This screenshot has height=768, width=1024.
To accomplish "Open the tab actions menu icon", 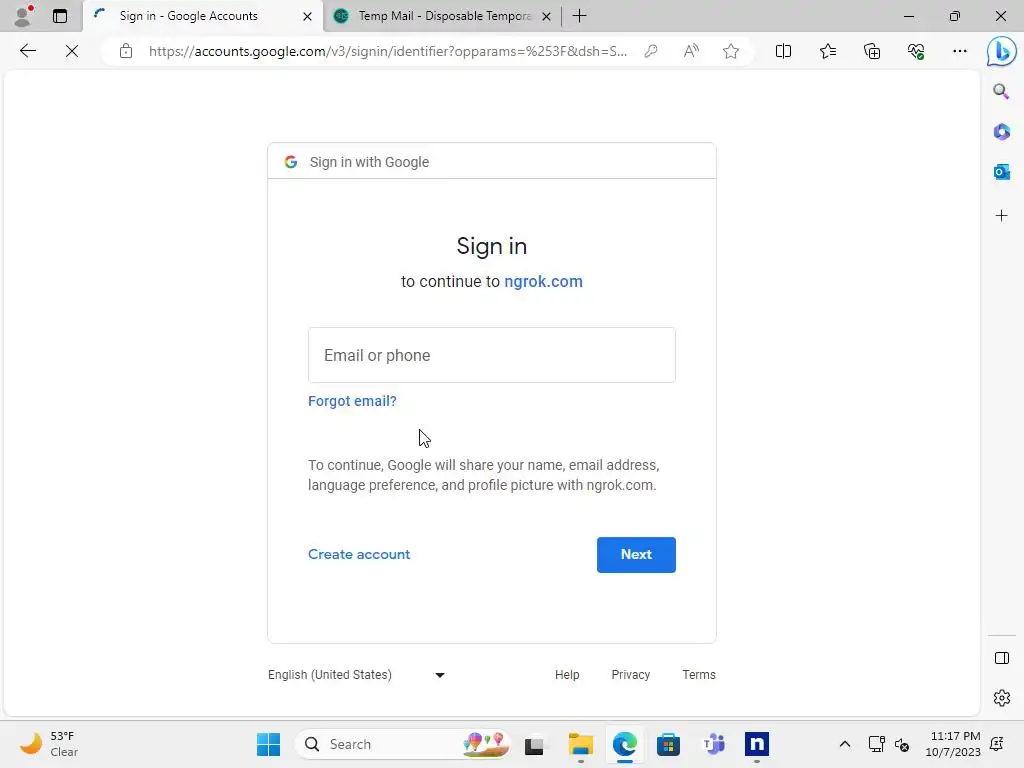I will point(60,16).
